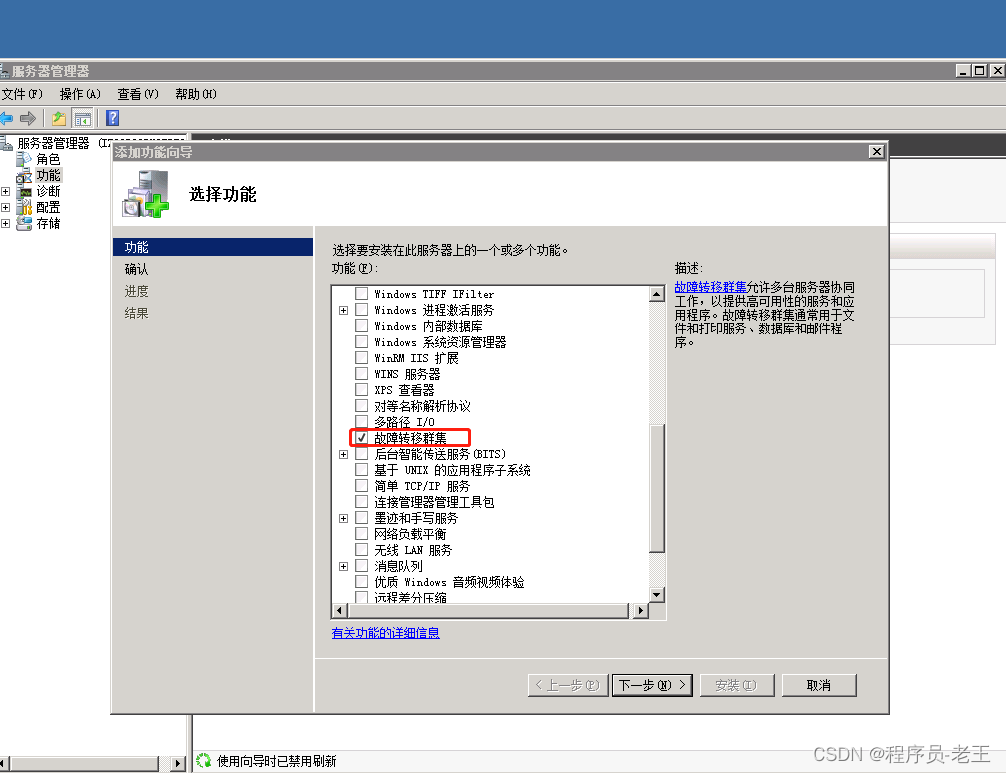Viewport: 1006px width, 773px height.
Task: Open help via the question mark icon
Action: click(112, 118)
